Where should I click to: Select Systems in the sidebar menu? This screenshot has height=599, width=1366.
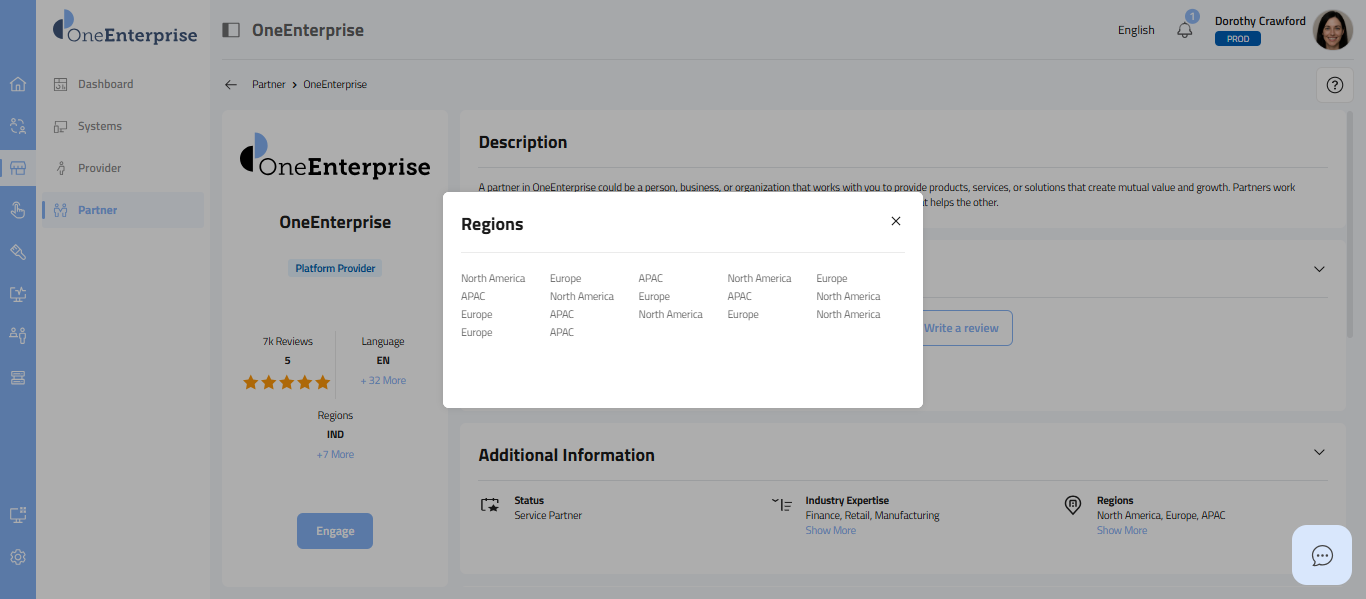tap(99, 126)
